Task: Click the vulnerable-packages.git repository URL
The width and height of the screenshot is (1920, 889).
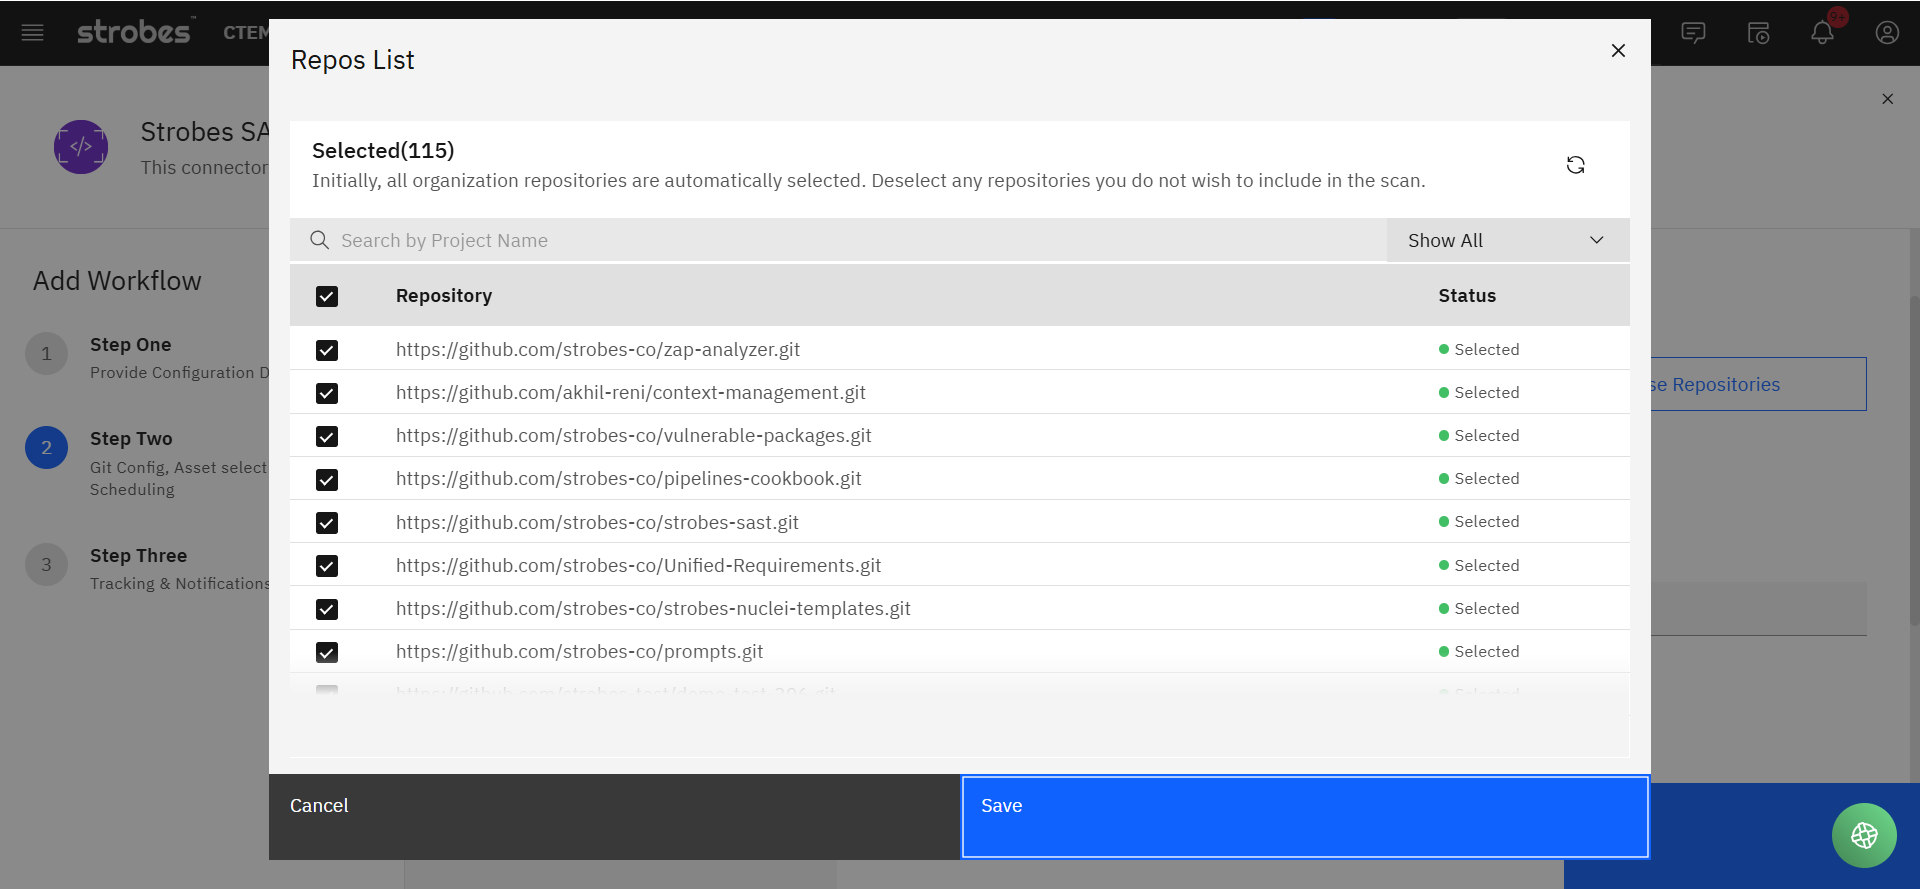Action: coord(634,436)
